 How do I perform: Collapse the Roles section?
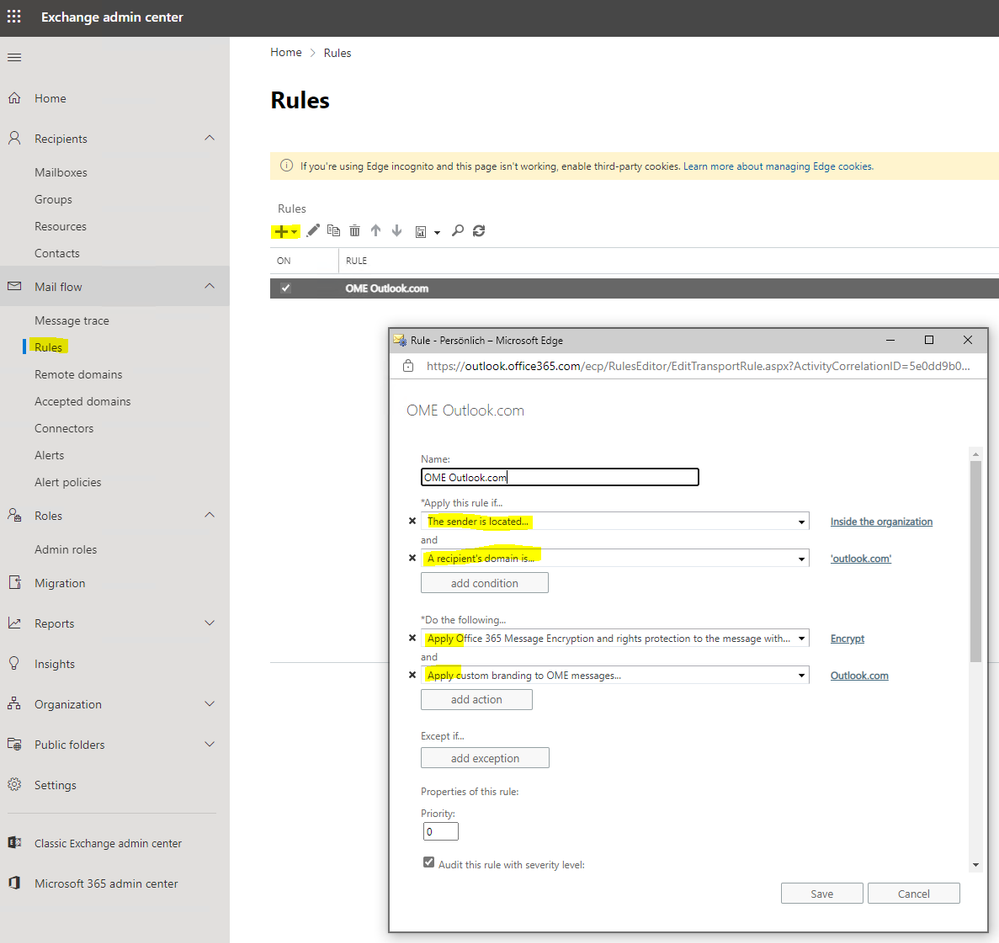[210, 515]
